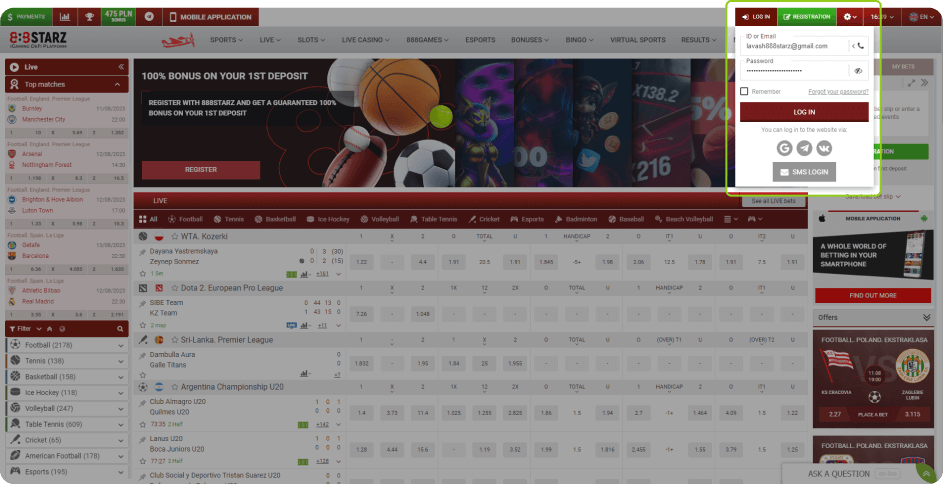This screenshot has width=943, height=484.
Task: Favorite the Sri-Lanka. Premier League star
Action: tap(175, 340)
